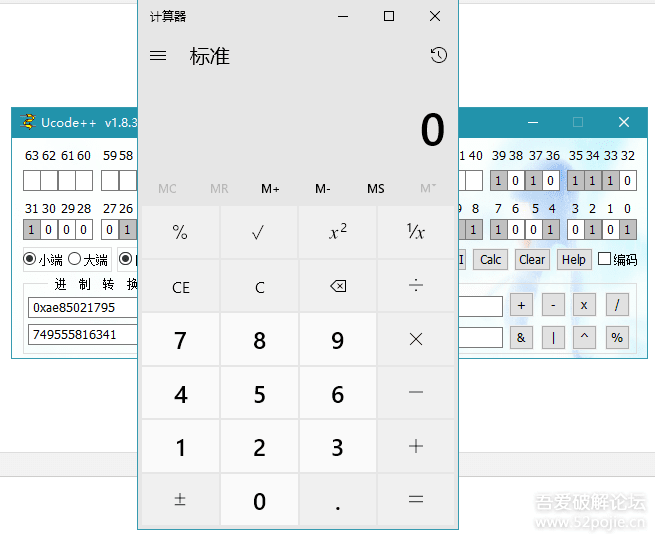Insert decimal point in calculator
Viewport: 655px width, 539px height.
[x=338, y=499]
